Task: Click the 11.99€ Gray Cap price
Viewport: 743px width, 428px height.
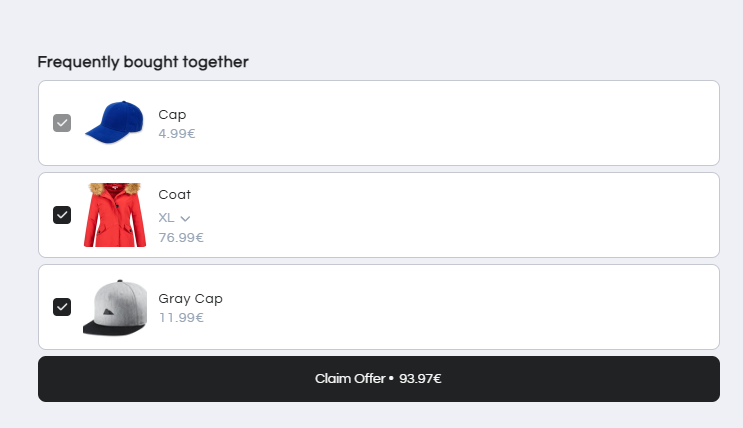Action: point(181,318)
